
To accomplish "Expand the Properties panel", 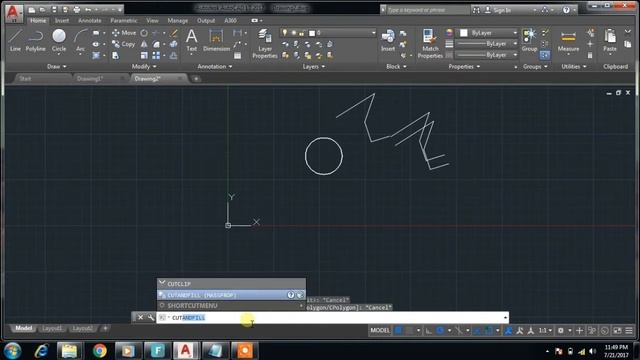I will click(x=464, y=66).
